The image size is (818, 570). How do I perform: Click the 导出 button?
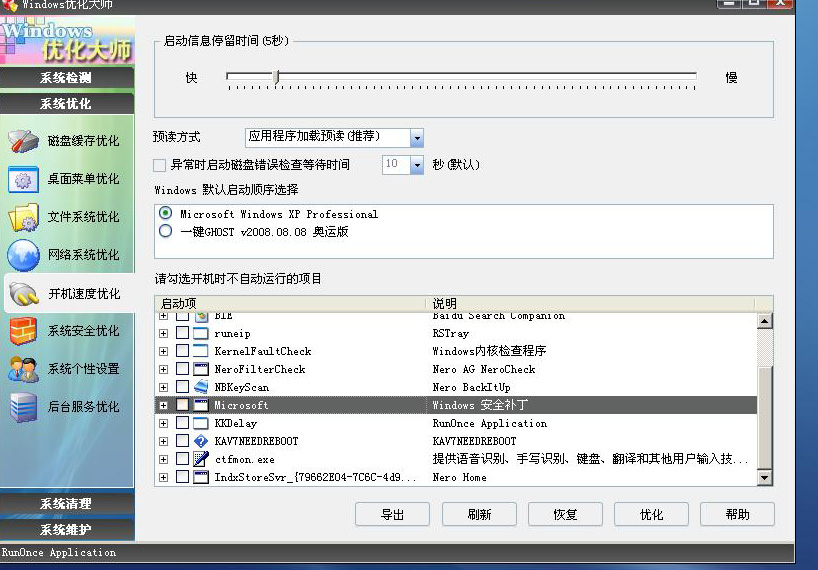coord(392,515)
